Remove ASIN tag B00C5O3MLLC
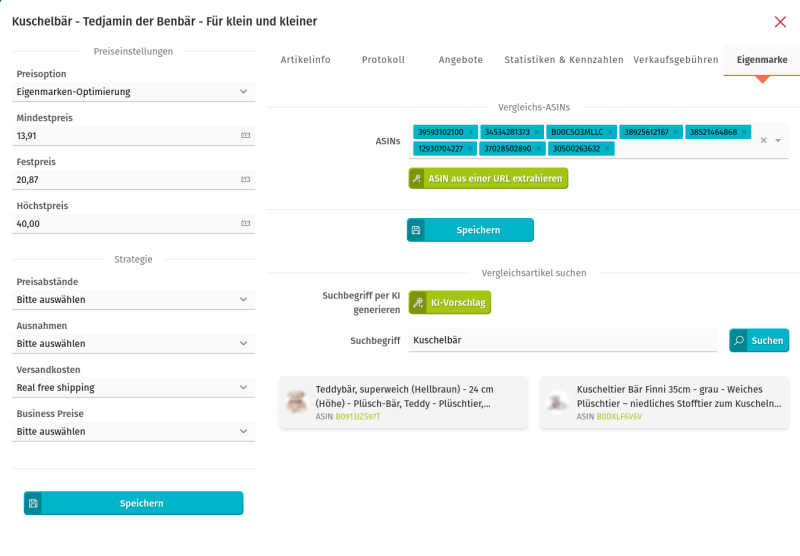Image resolution: width=800 pixels, height=556 pixels. point(610,132)
